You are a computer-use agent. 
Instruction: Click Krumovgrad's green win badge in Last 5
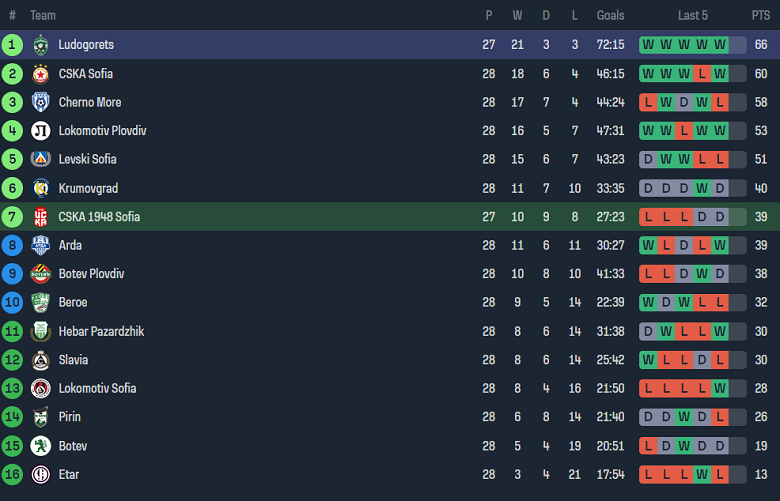click(x=702, y=188)
